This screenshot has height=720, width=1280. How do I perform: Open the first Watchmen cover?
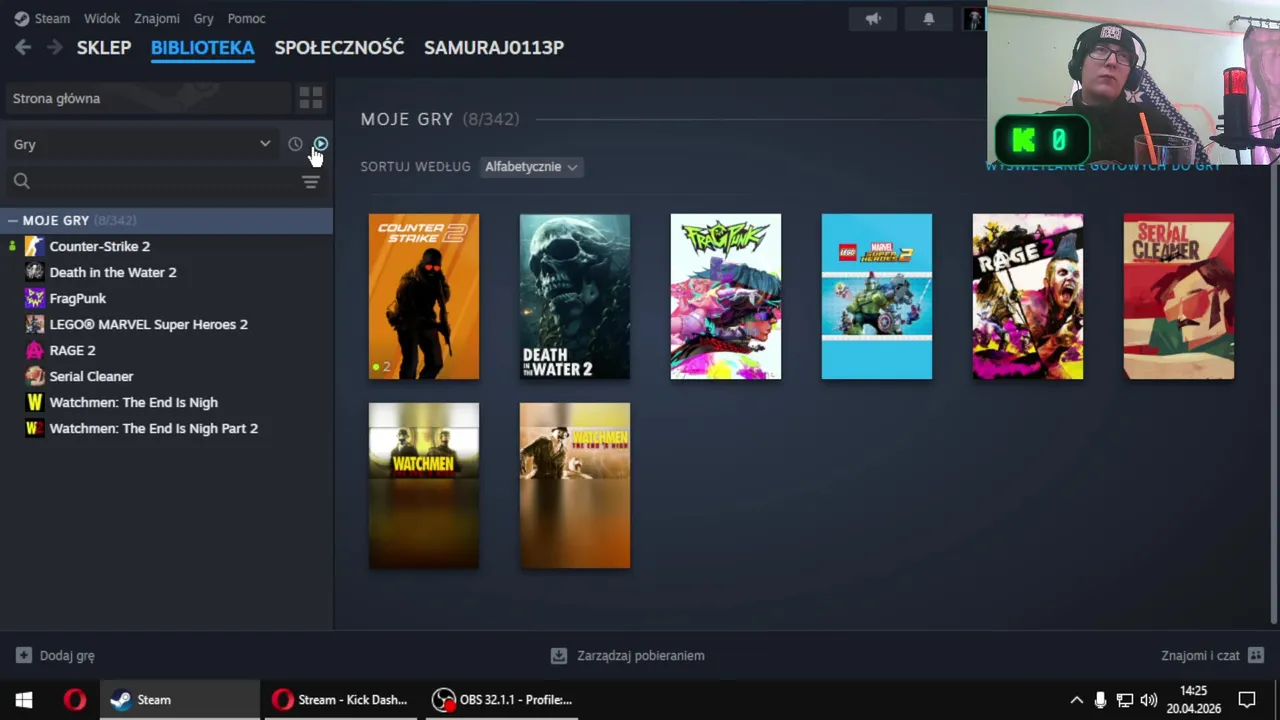tap(424, 486)
